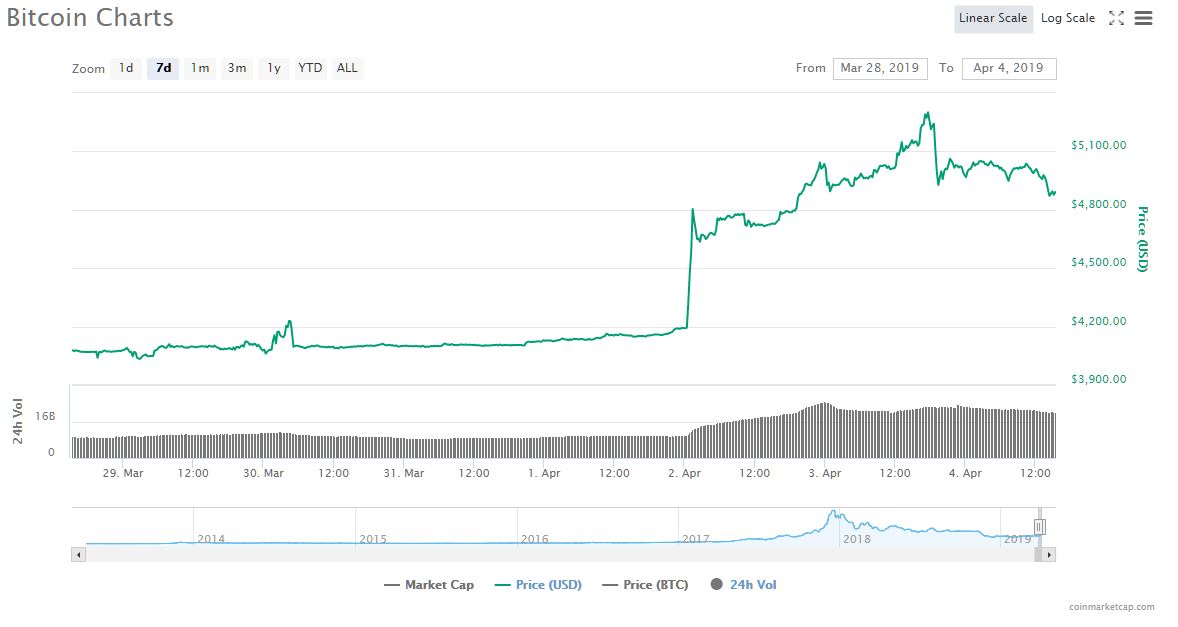The height and width of the screenshot is (627, 1178).
Task: Select YTD zoom range
Action: click(310, 68)
